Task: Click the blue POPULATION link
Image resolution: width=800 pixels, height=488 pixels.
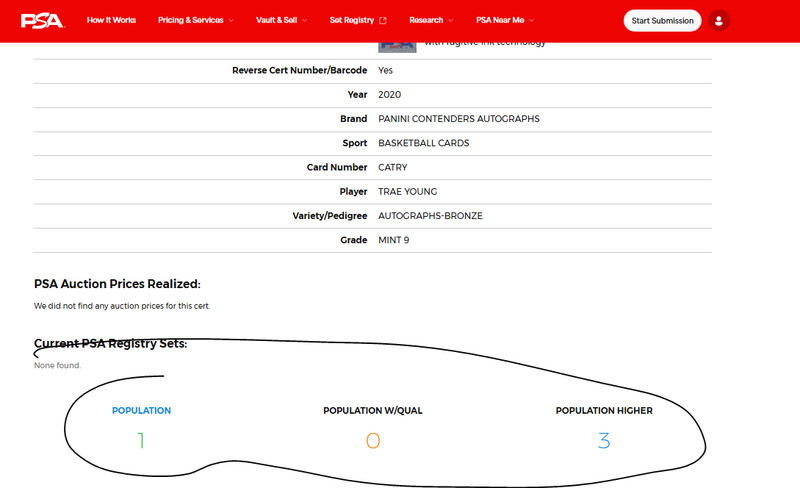Action: point(141,410)
